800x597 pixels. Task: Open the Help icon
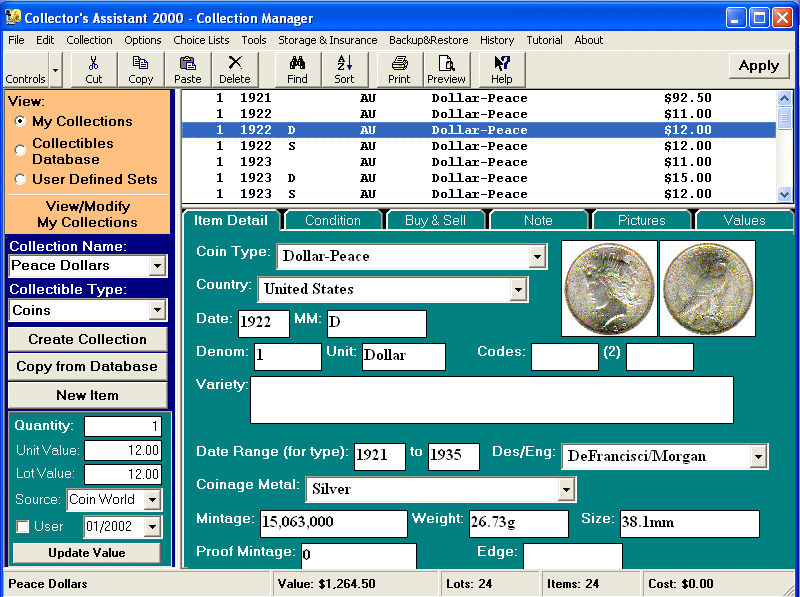[501, 68]
